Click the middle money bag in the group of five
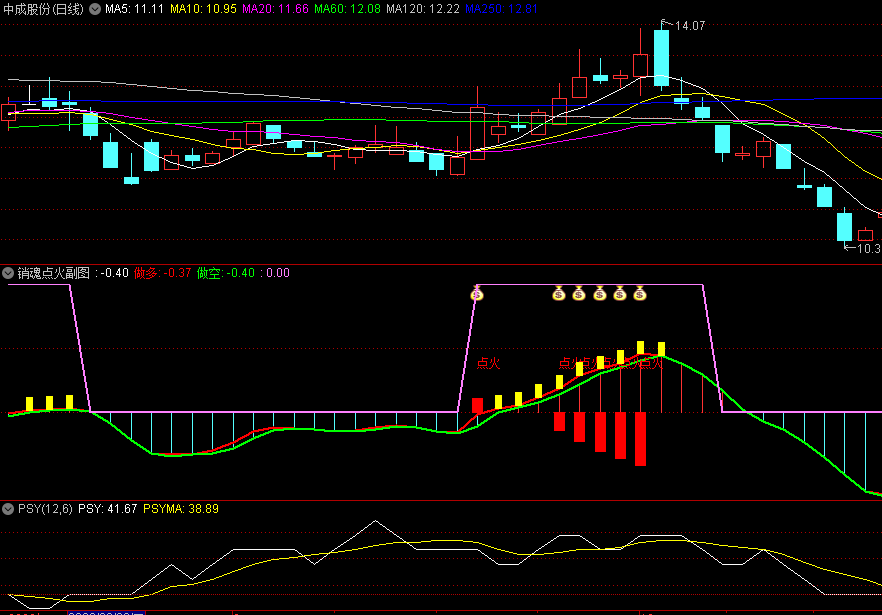 [600, 293]
